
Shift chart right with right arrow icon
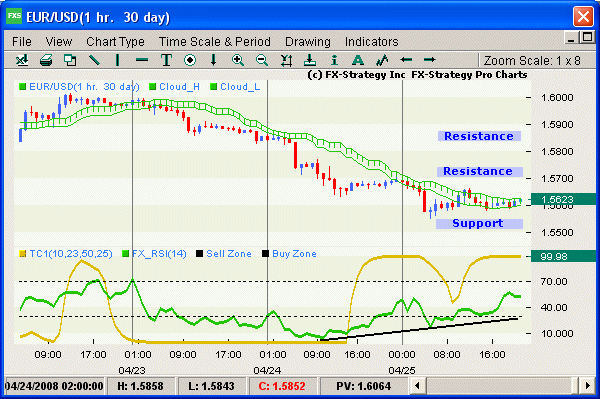tap(430, 60)
